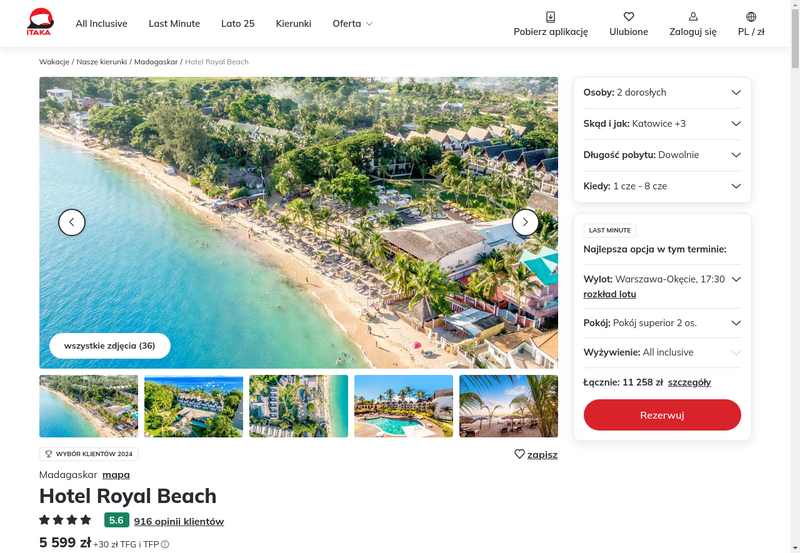The height and width of the screenshot is (553, 800).
Task: Expand the Skąd i jak: Katowice dropdown
Action: click(x=662, y=123)
